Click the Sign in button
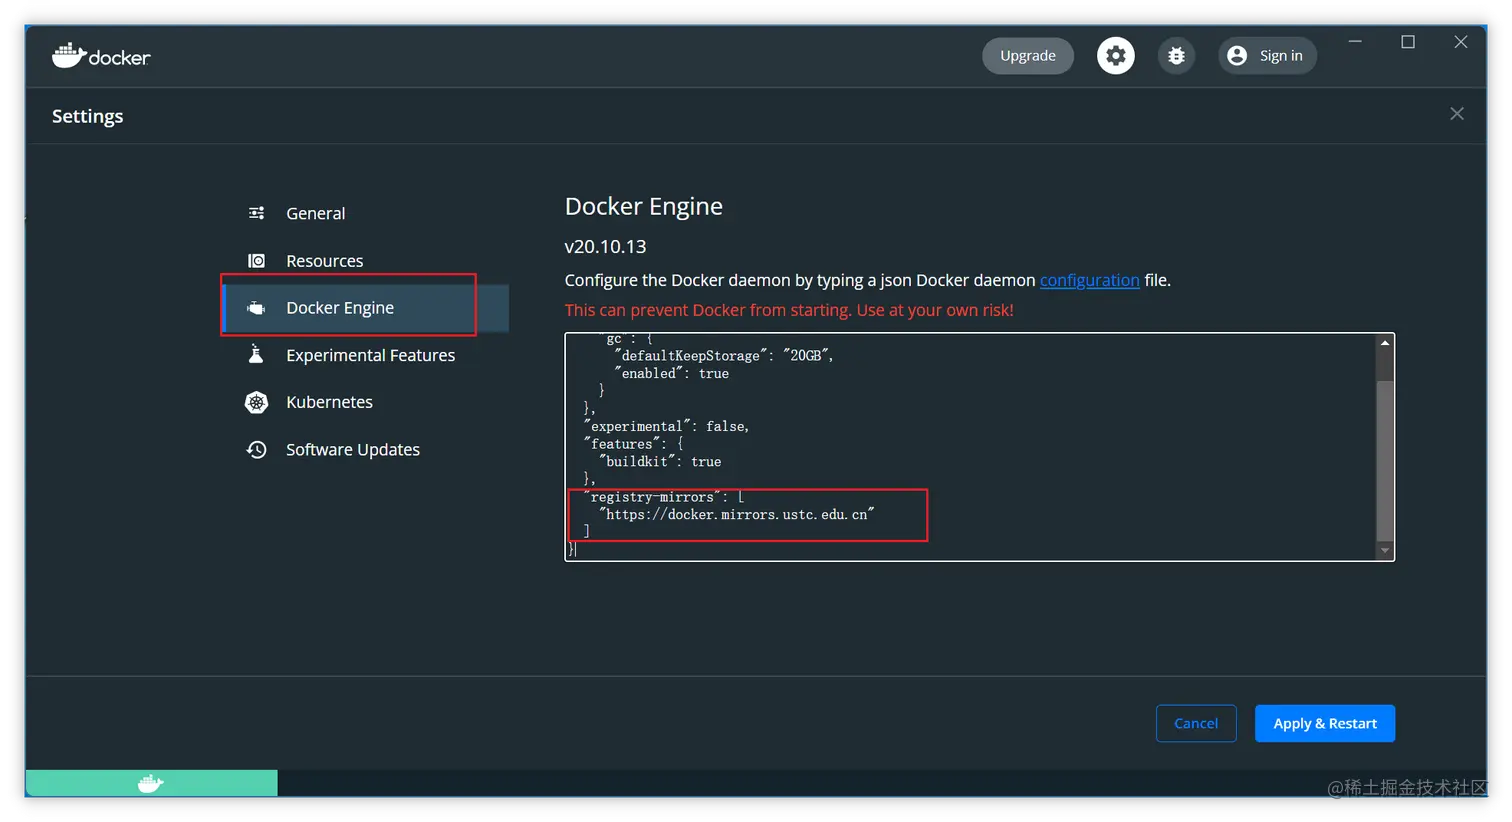Screen dimensions: 1512x822 (1267, 56)
